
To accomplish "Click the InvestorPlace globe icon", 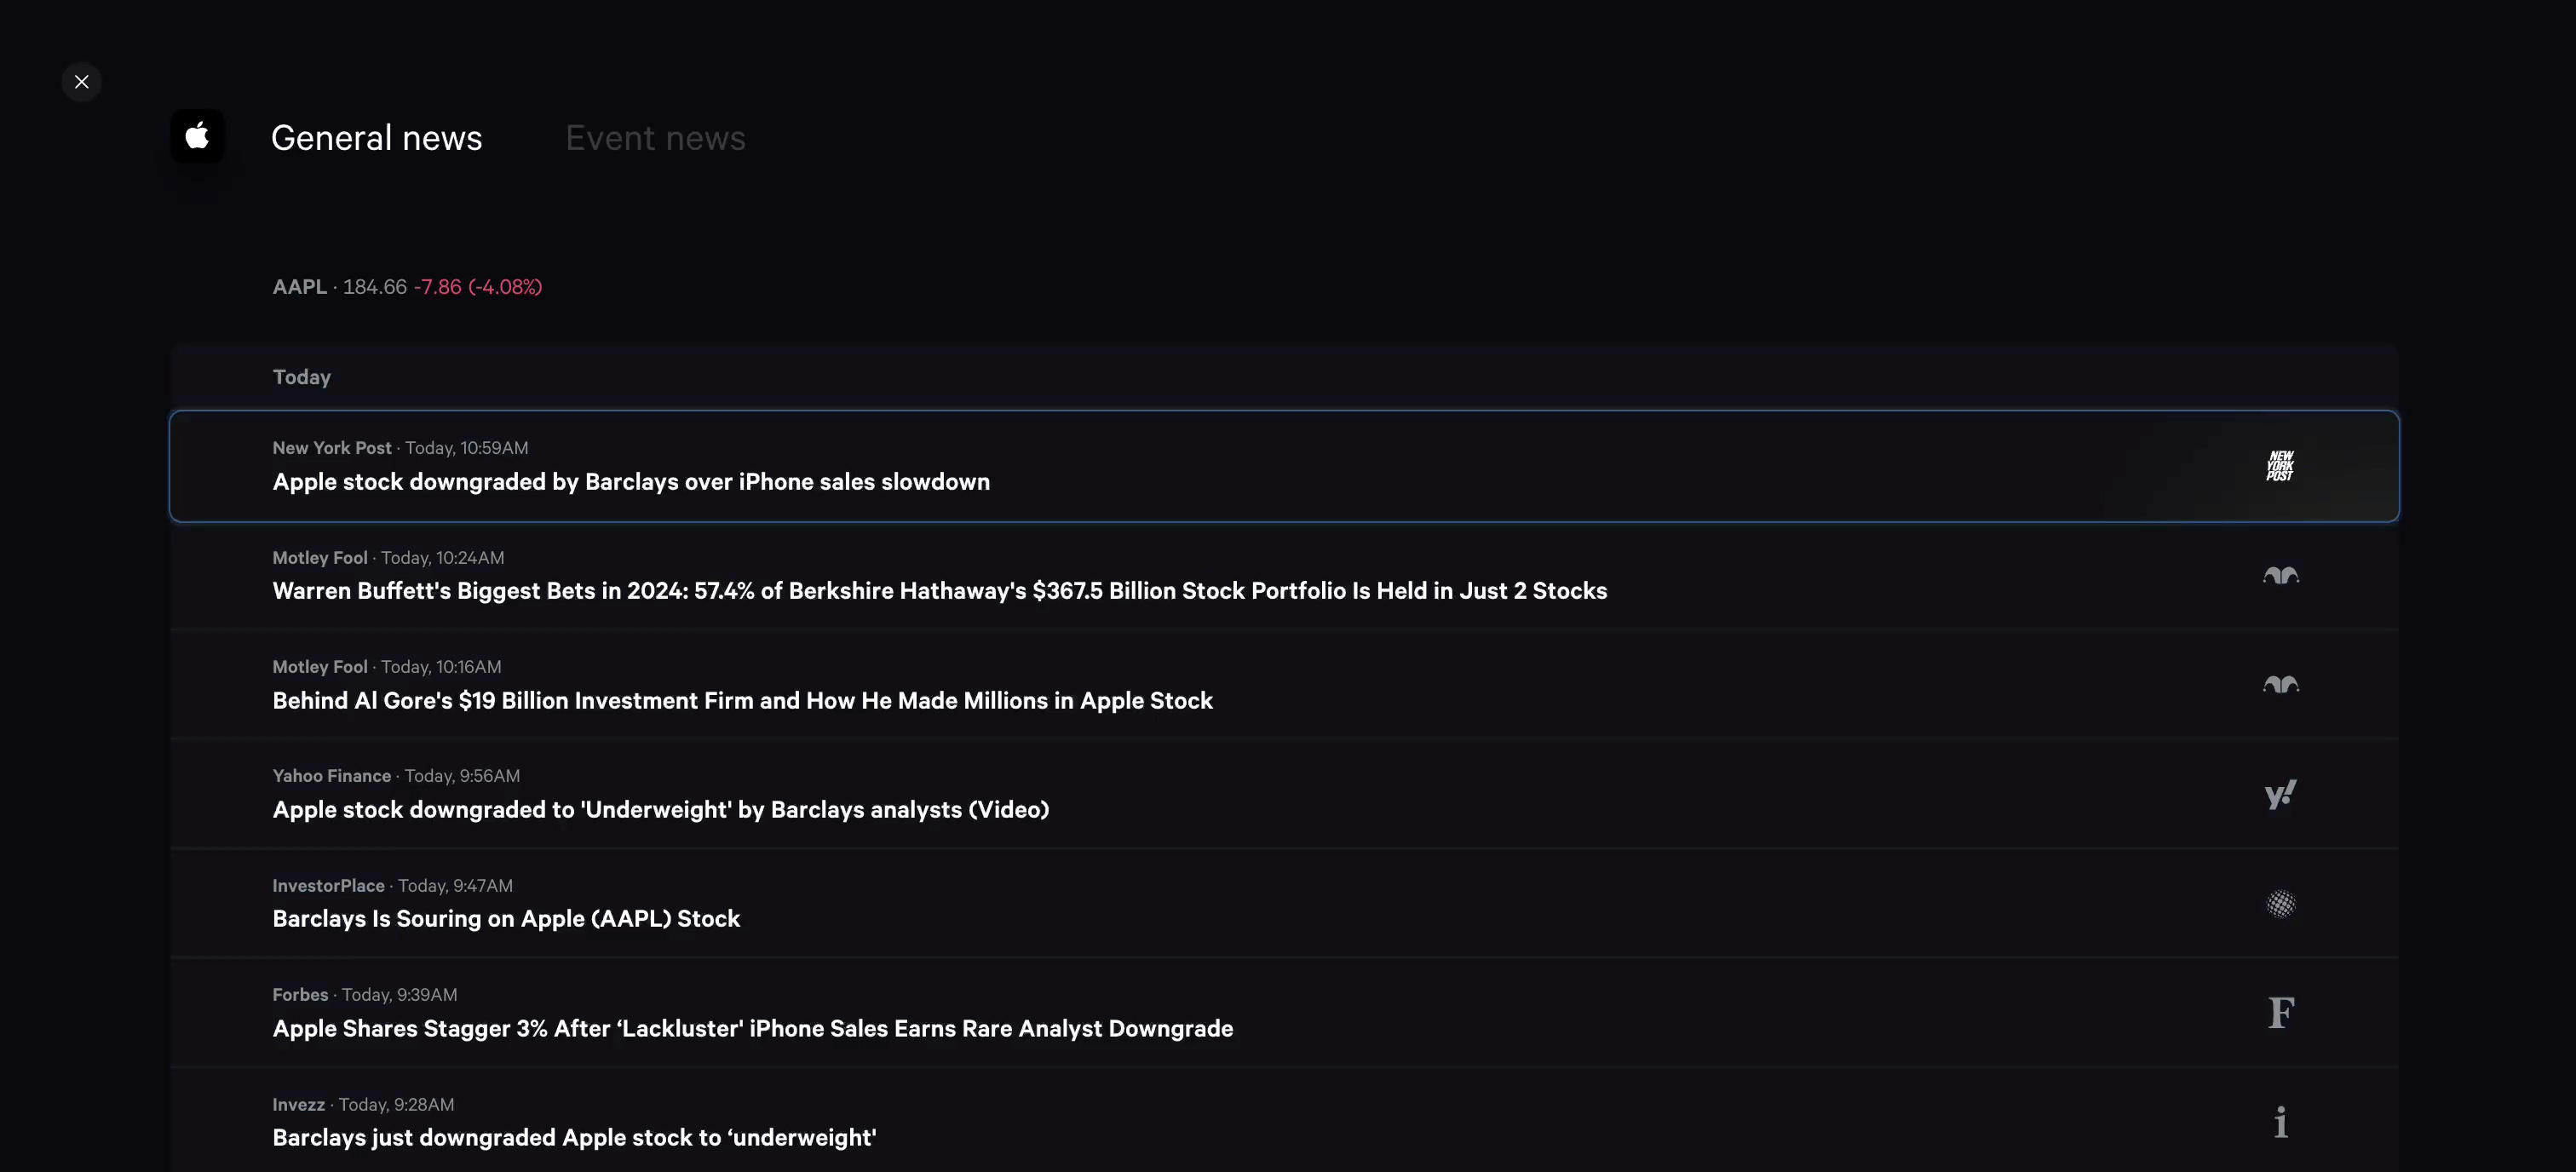I will (2280, 904).
